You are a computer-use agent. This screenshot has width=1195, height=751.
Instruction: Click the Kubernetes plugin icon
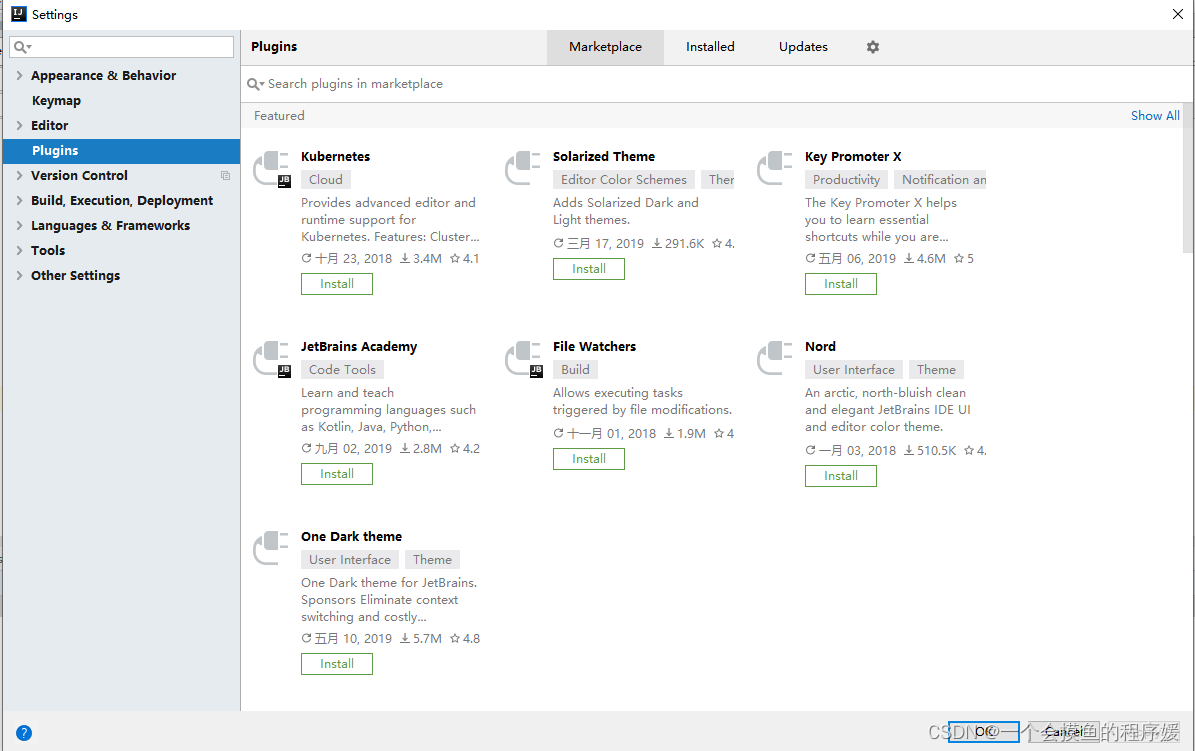[x=271, y=168]
